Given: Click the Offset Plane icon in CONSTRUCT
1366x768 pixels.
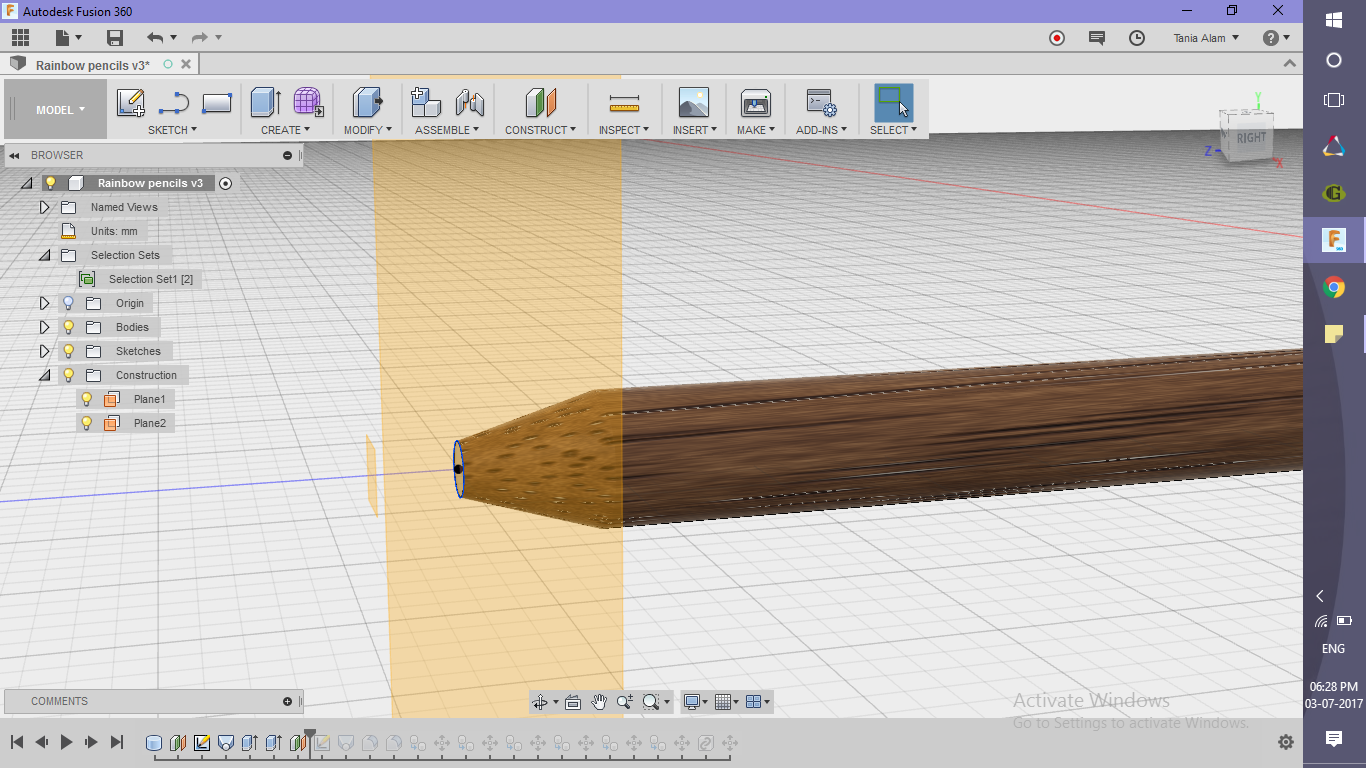Looking at the screenshot, I should (x=540, y=103).
